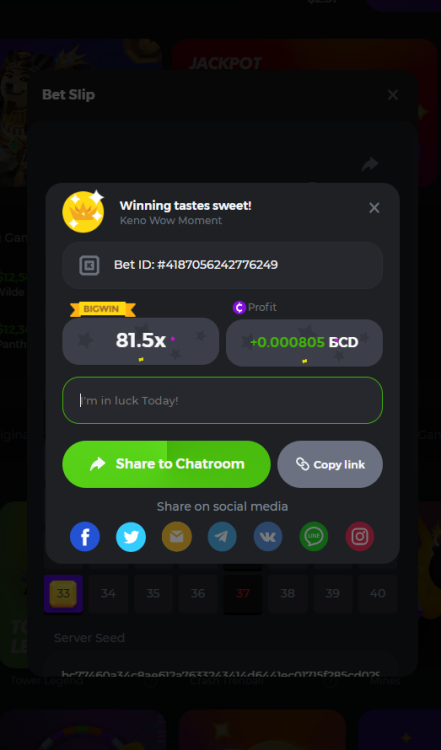Share win on Telegram
The image size is (441, 750).
222,537
